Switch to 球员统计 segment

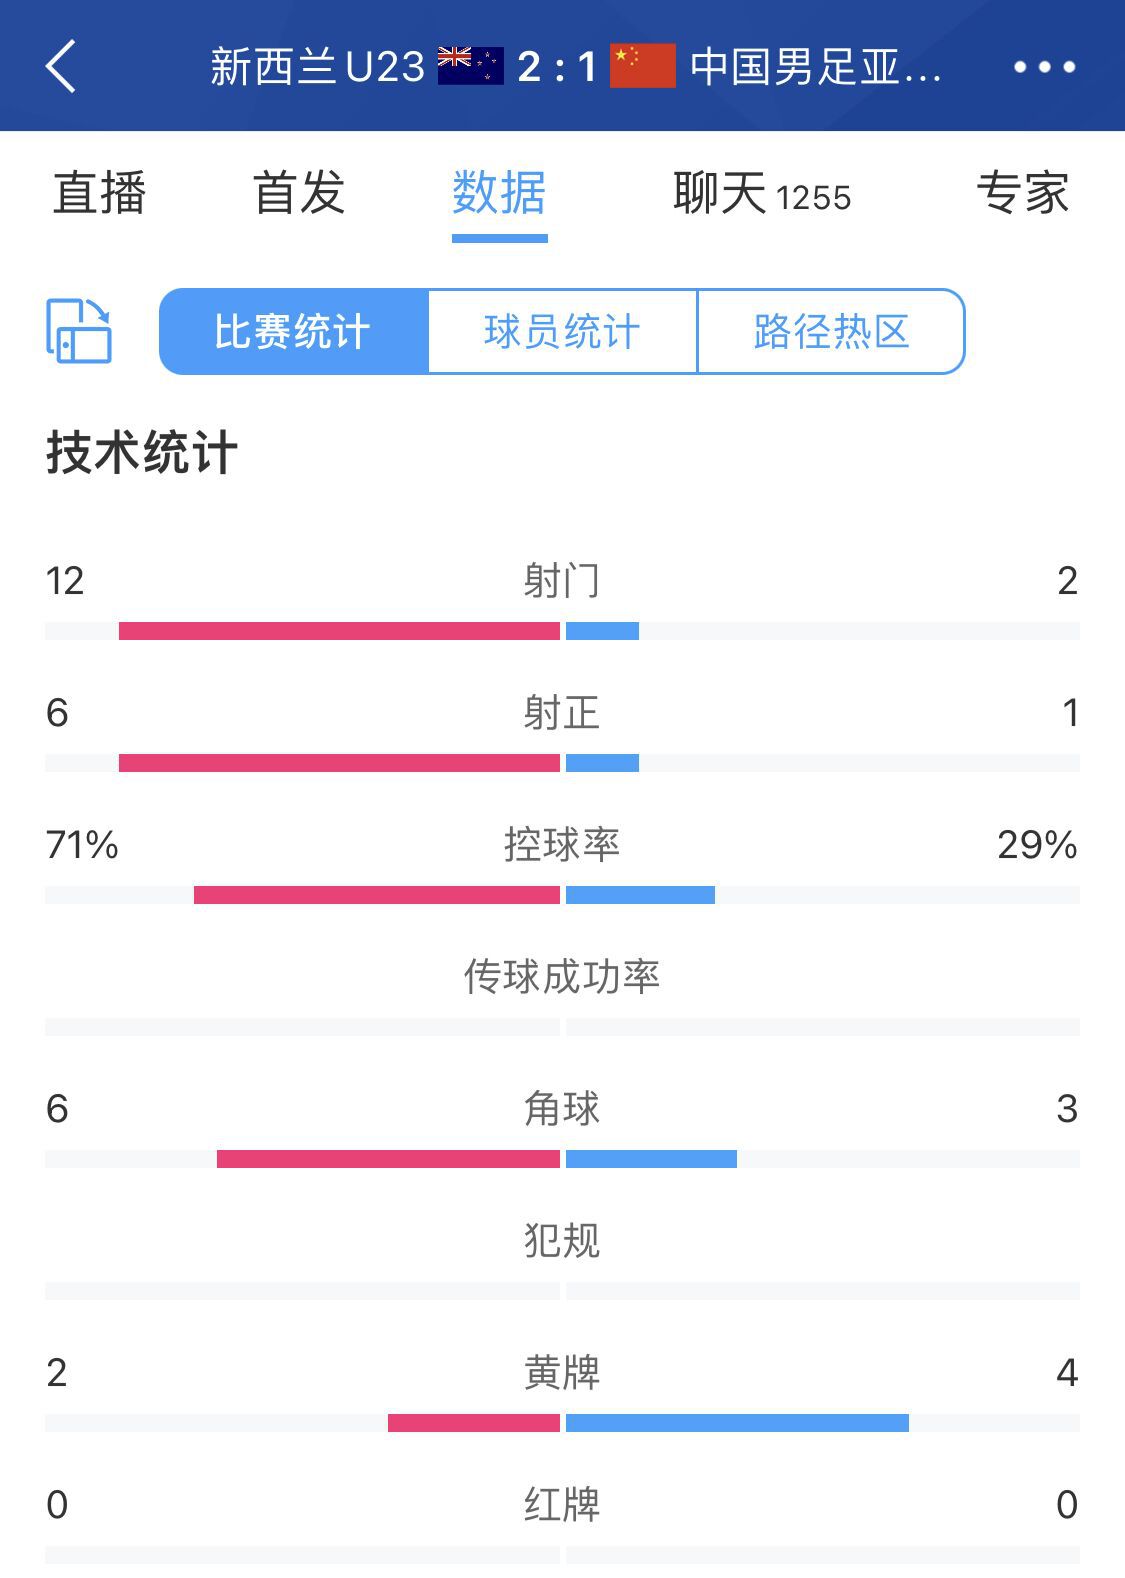coord(562,332)
